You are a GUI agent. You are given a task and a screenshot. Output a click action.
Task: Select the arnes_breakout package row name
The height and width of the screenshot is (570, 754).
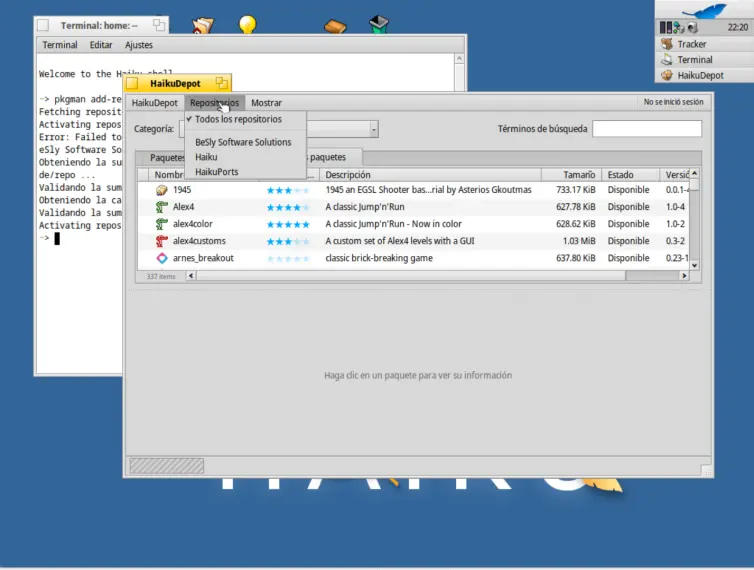(x=203, y=258)
